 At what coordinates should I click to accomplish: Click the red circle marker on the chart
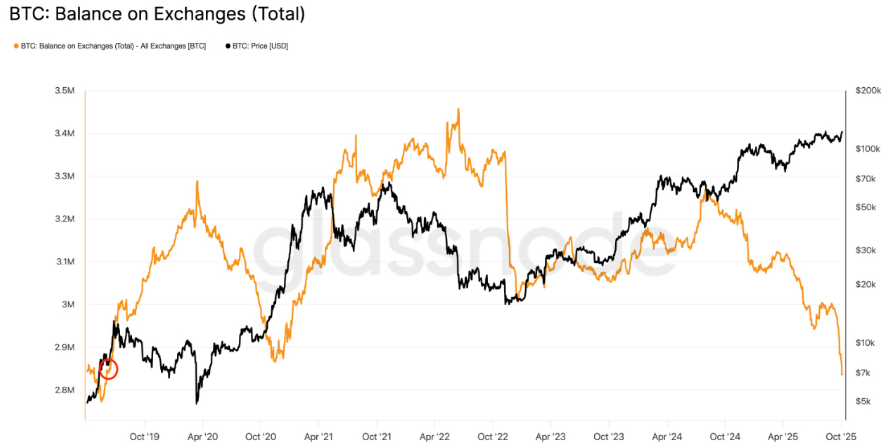(x=108, y=369)
